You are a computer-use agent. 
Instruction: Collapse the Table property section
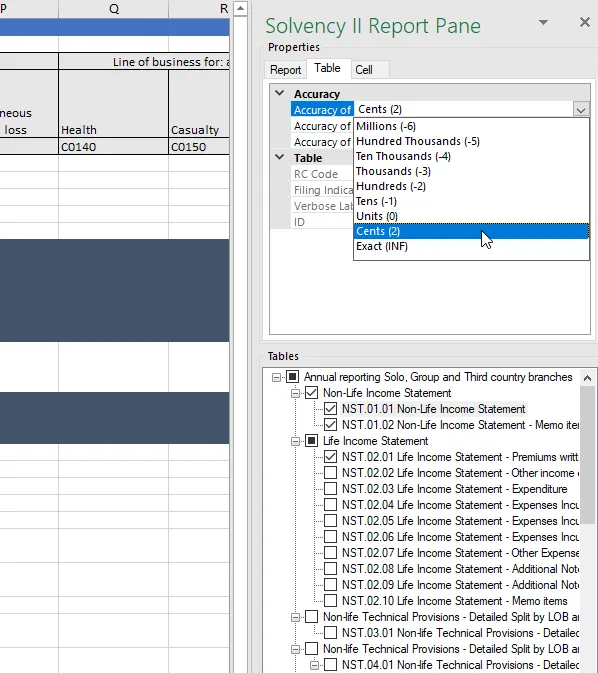[279, 158]
